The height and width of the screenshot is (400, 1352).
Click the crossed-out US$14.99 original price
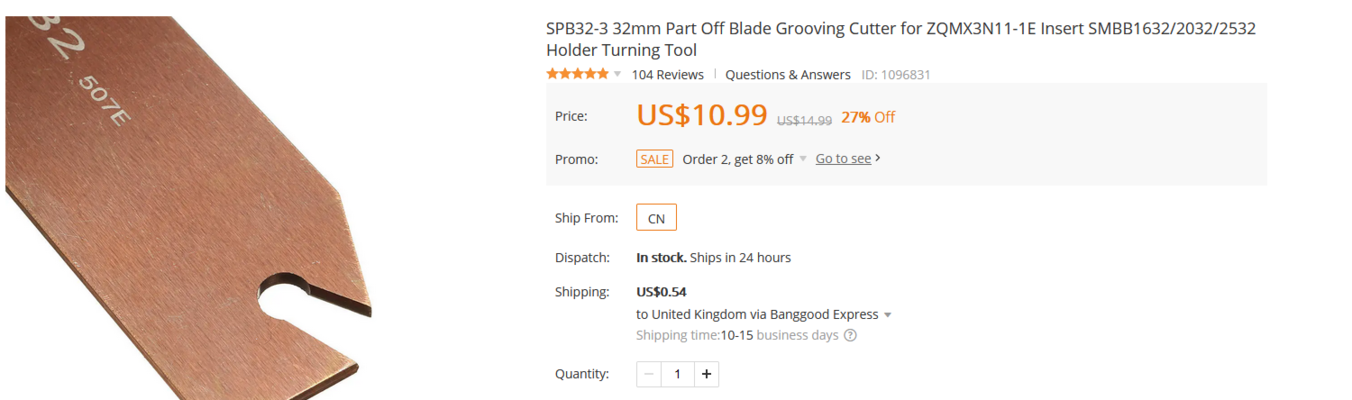coord(804,120)
